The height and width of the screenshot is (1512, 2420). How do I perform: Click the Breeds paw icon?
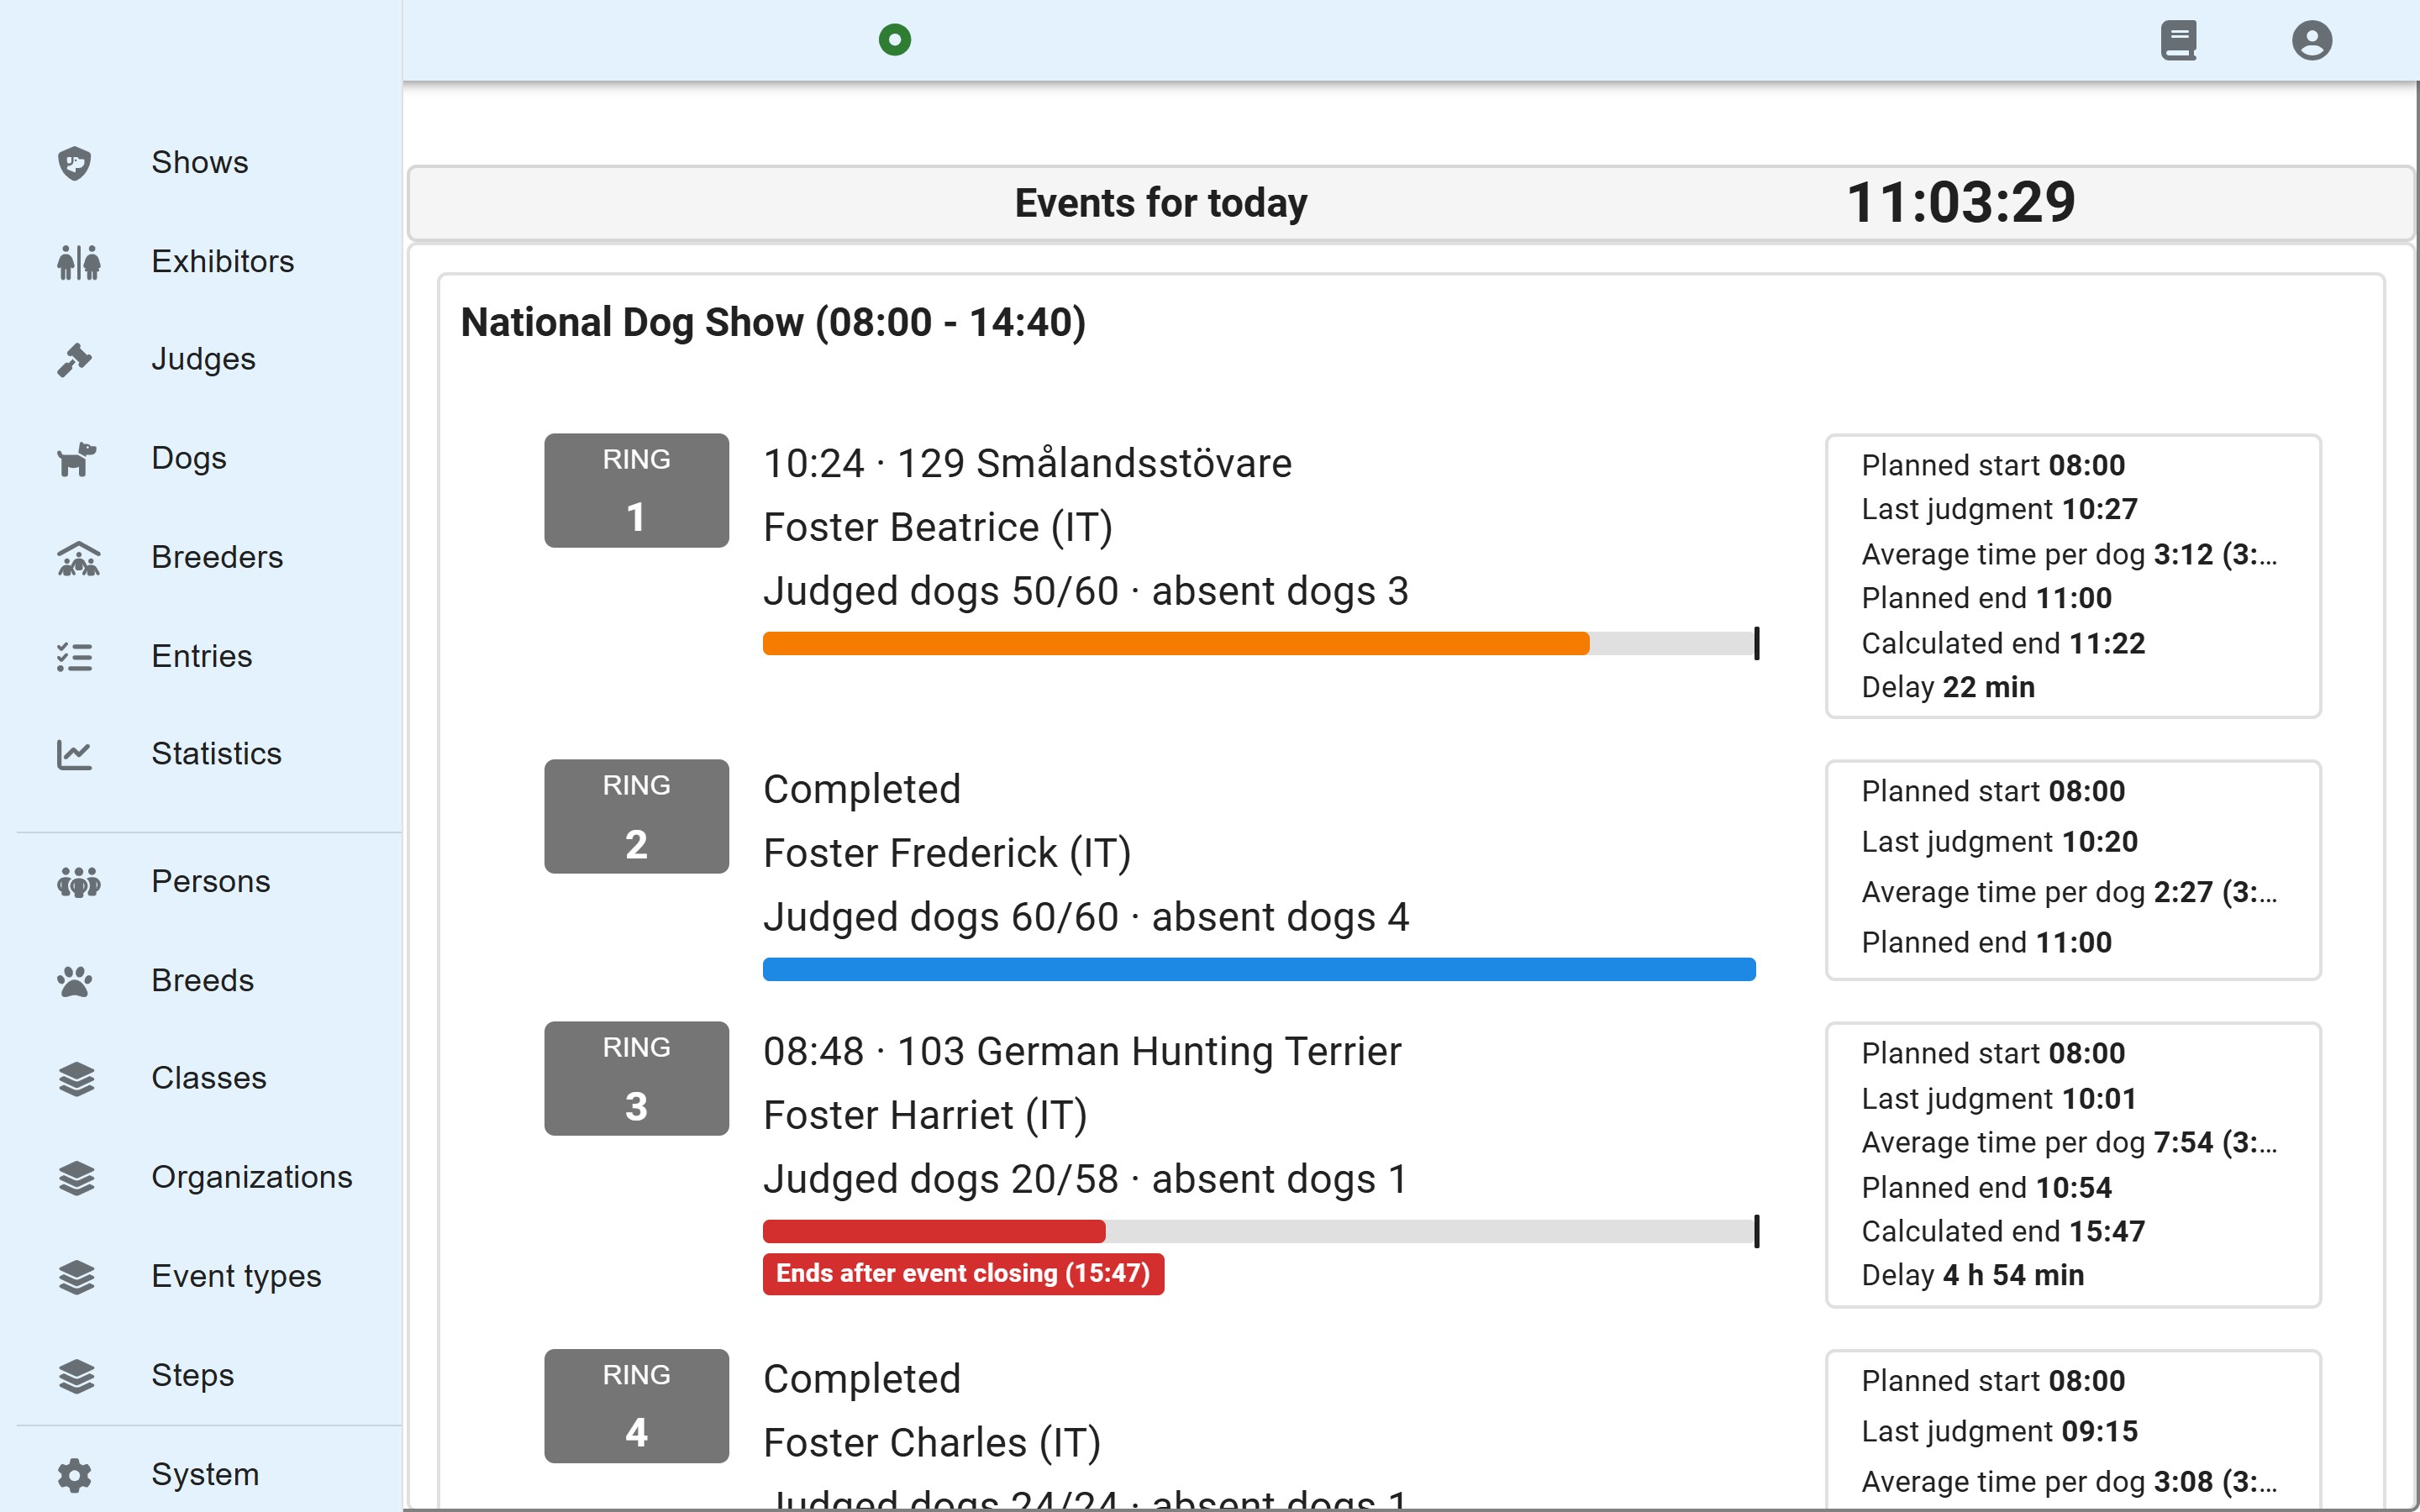[75, 981]
